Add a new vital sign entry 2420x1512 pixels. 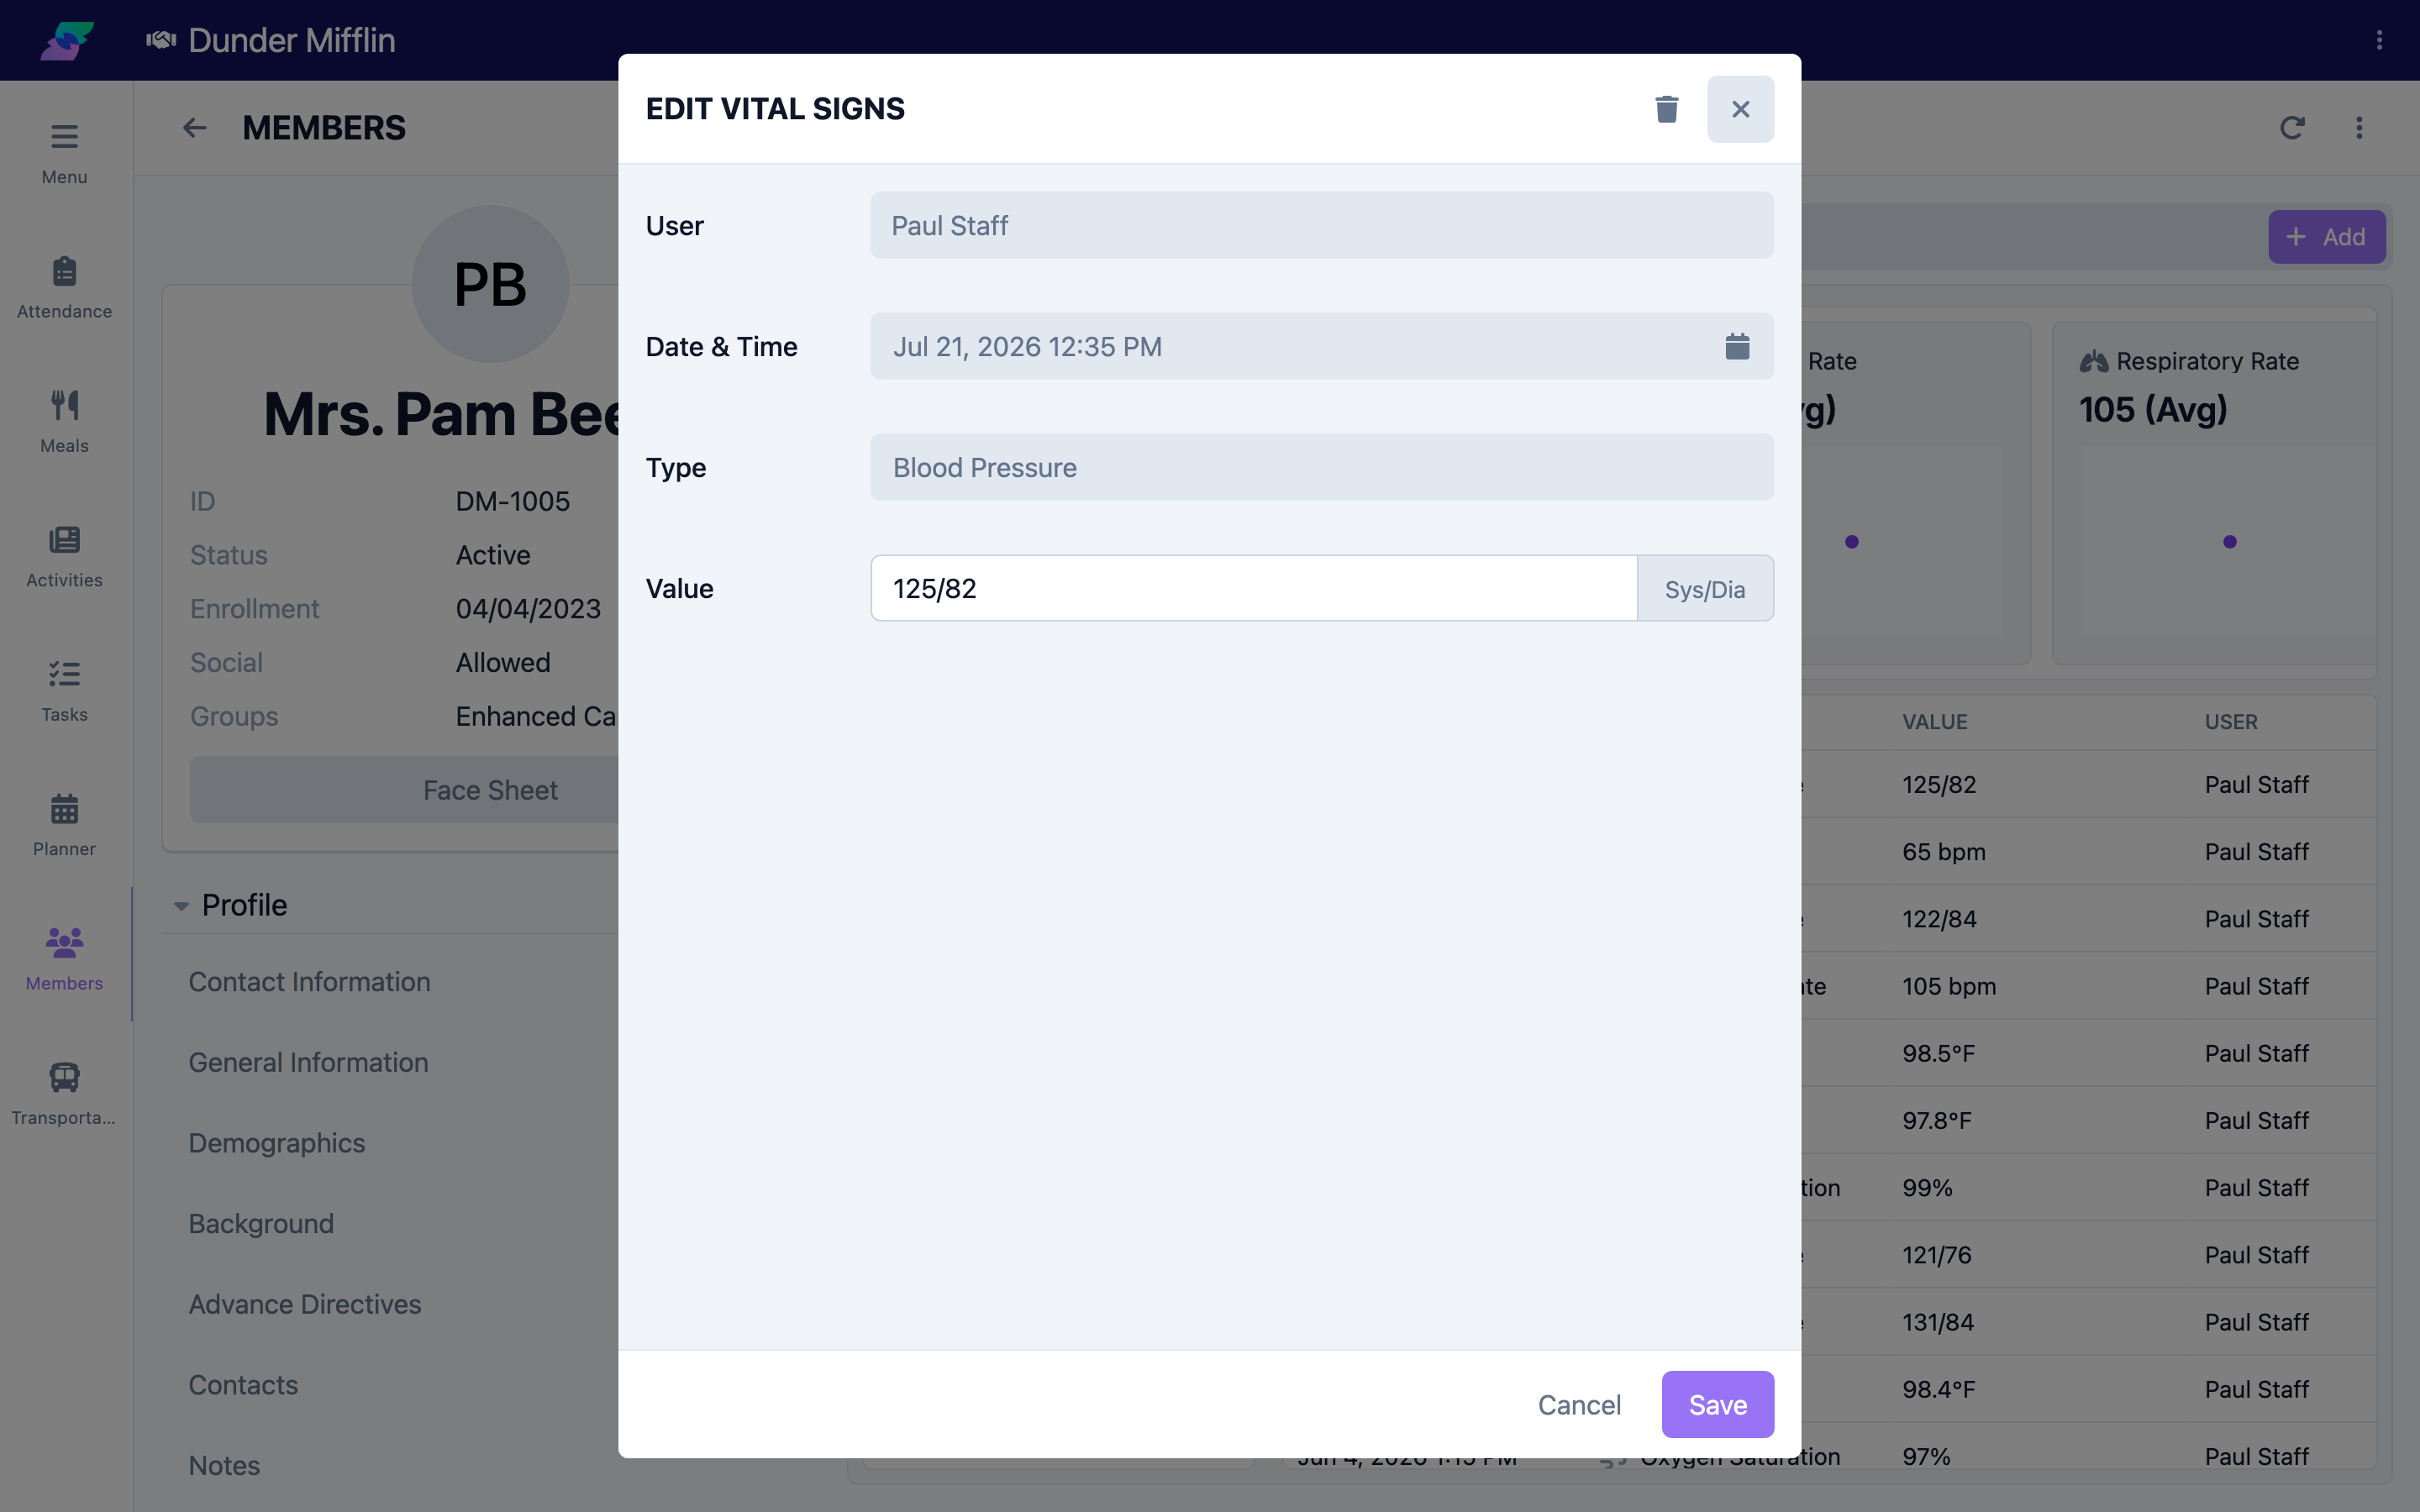(x=2326, y=237)
